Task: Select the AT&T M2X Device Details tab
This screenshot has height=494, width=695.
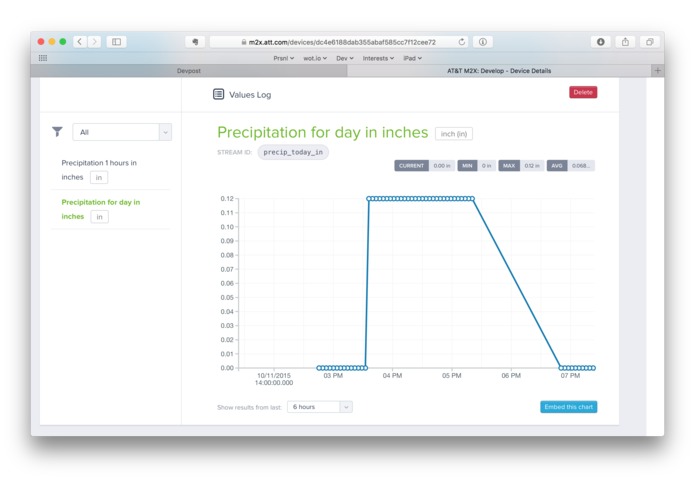Action: point(499,70)
